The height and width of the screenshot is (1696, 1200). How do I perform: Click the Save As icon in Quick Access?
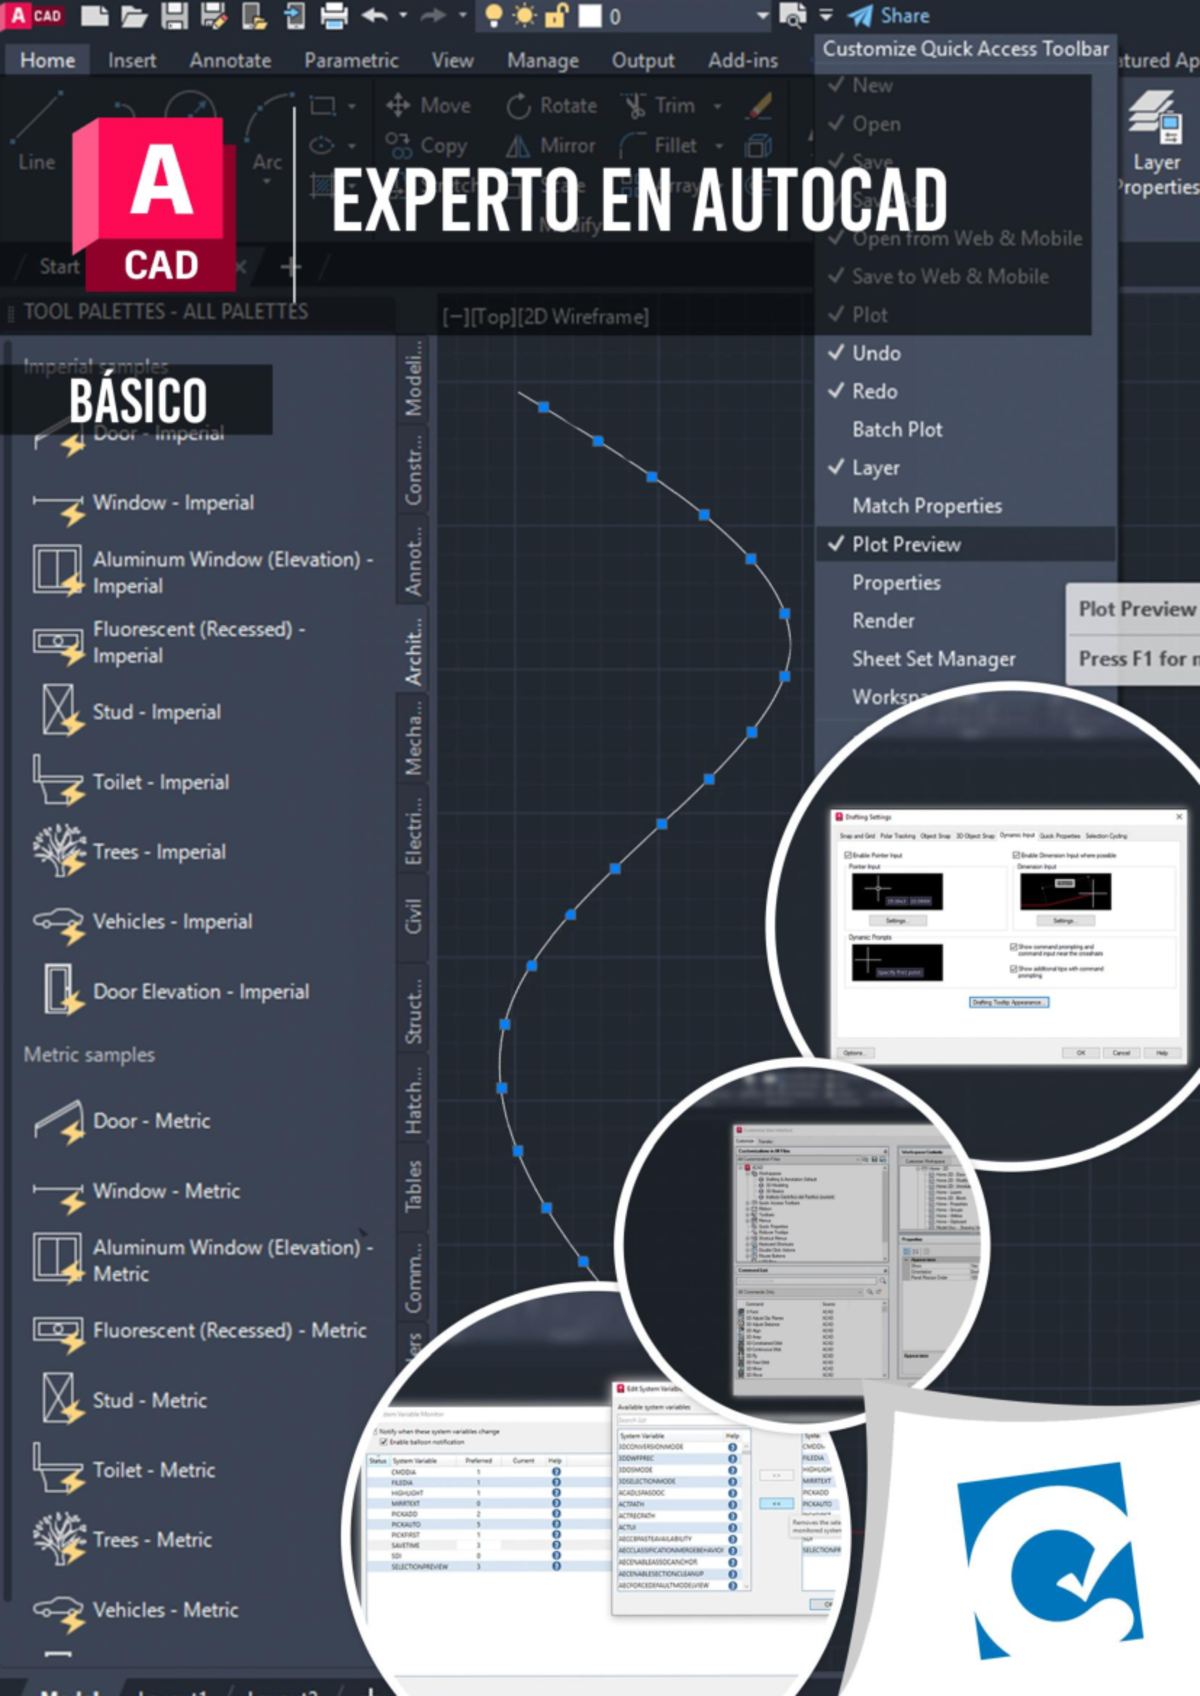click(213, 15)
